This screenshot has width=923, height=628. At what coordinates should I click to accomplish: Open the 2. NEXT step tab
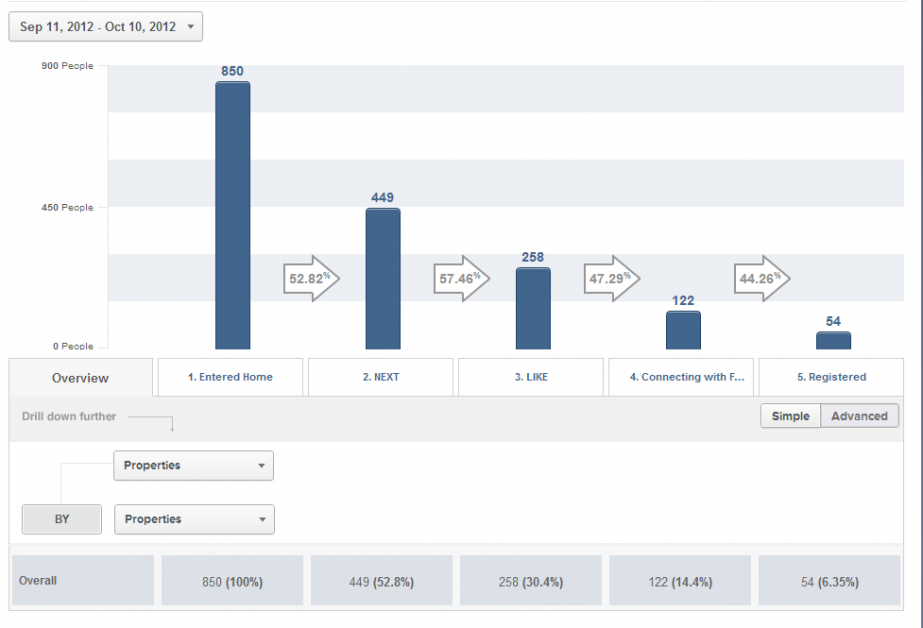(x=380, y=377)
